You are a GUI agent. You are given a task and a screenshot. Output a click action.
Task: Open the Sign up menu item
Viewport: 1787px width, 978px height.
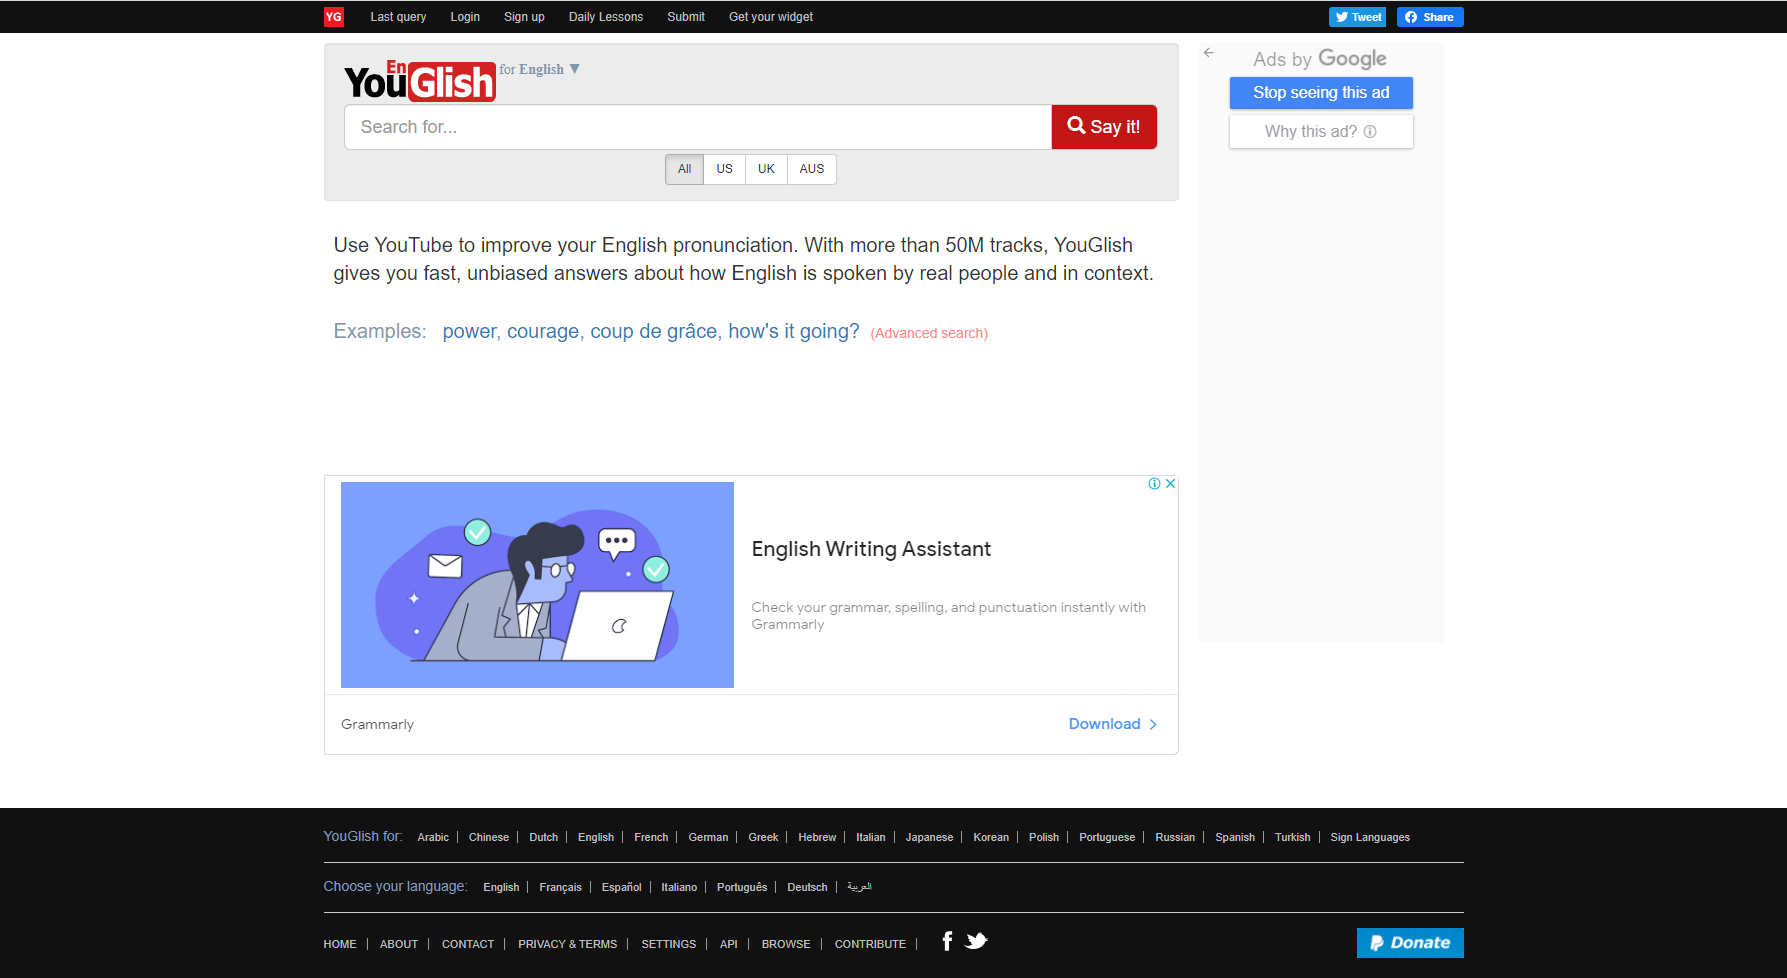point(524,17)
